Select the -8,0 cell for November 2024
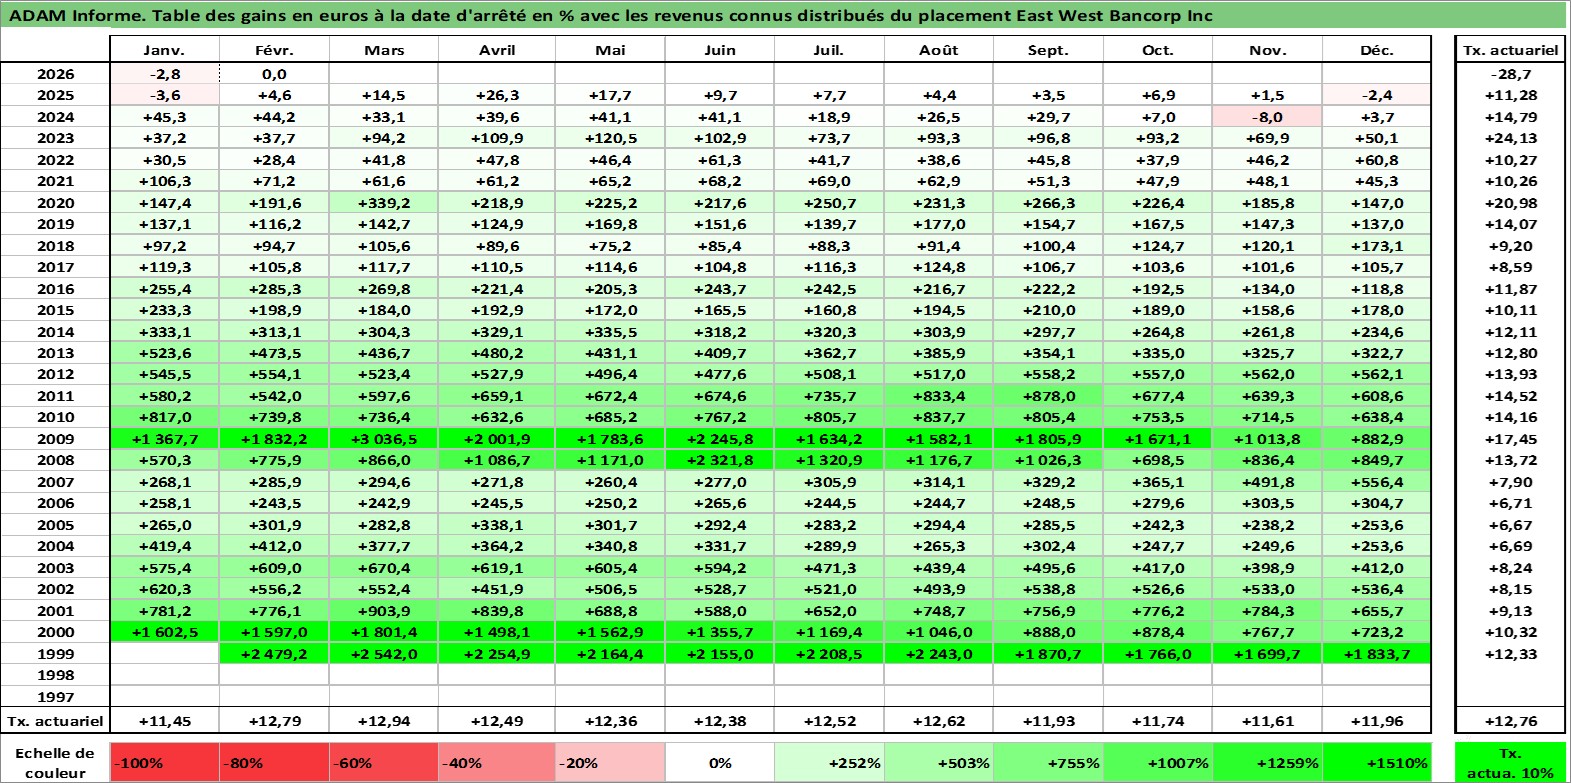The width and height of the screenshot is (1571, 783). 1267,117
